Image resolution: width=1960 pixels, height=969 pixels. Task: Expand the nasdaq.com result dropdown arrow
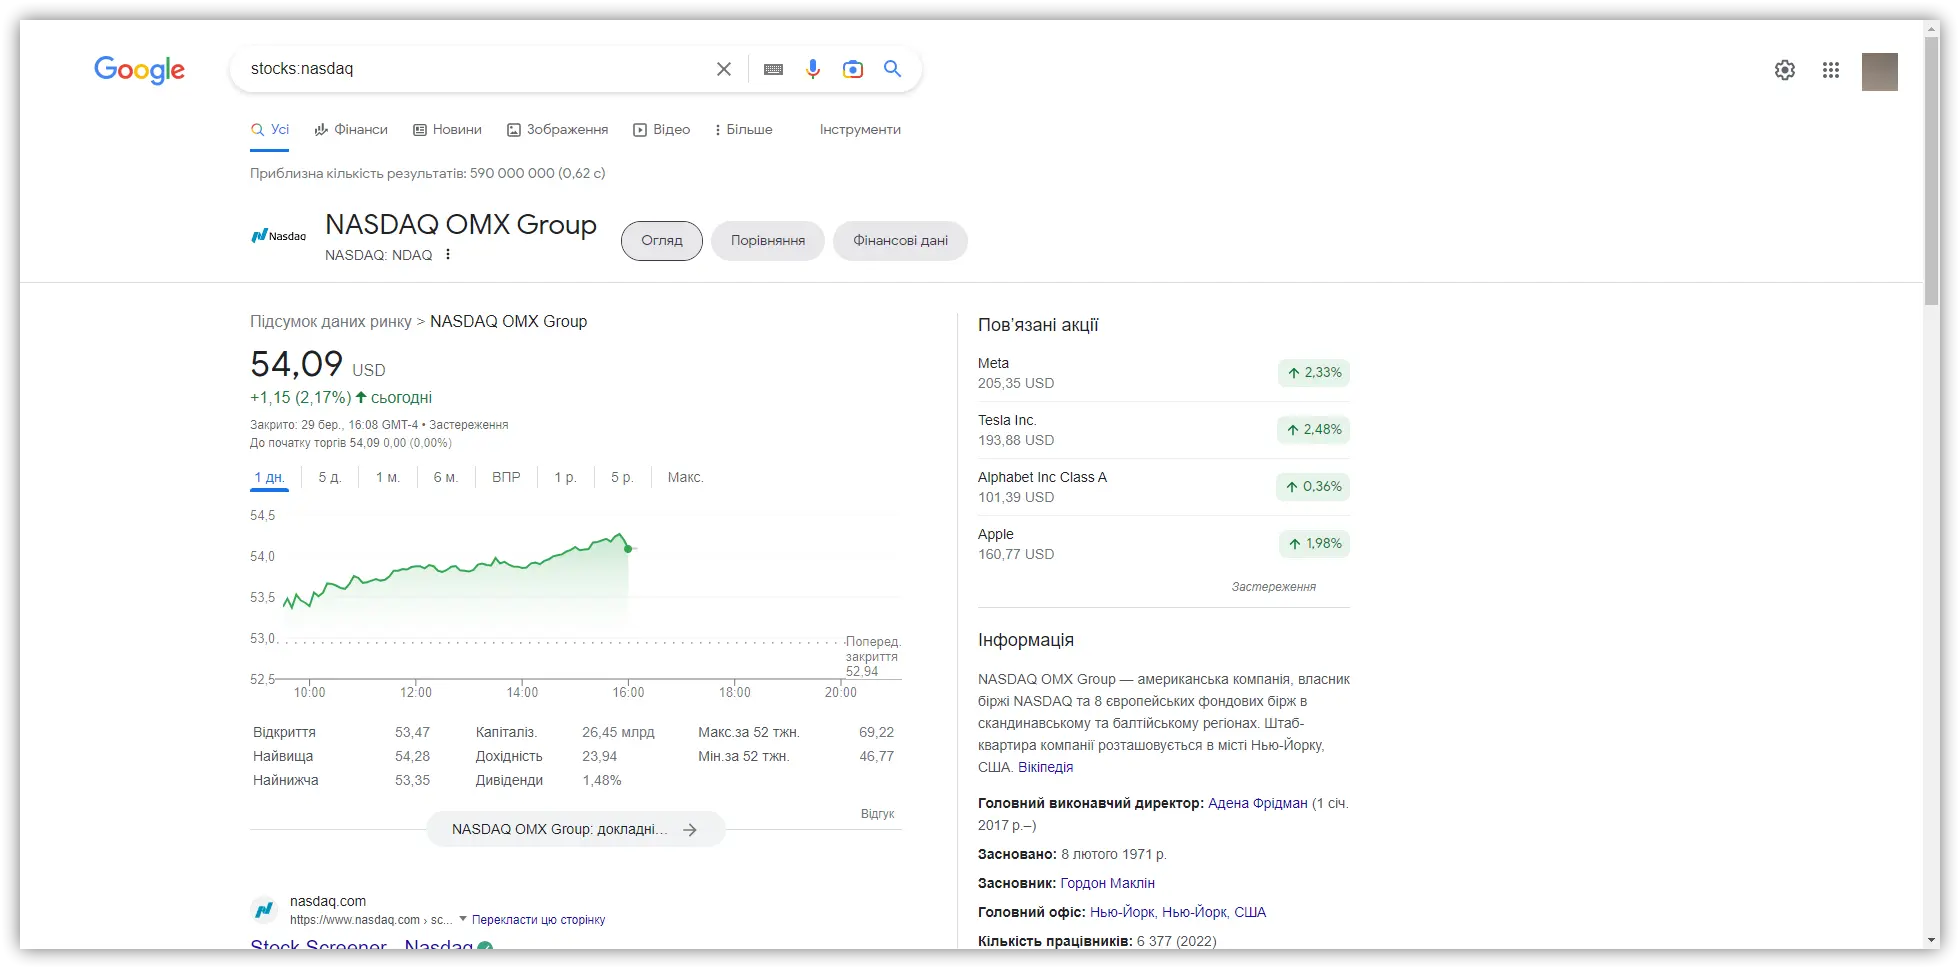pyautogui.click(x=463, y=919)
